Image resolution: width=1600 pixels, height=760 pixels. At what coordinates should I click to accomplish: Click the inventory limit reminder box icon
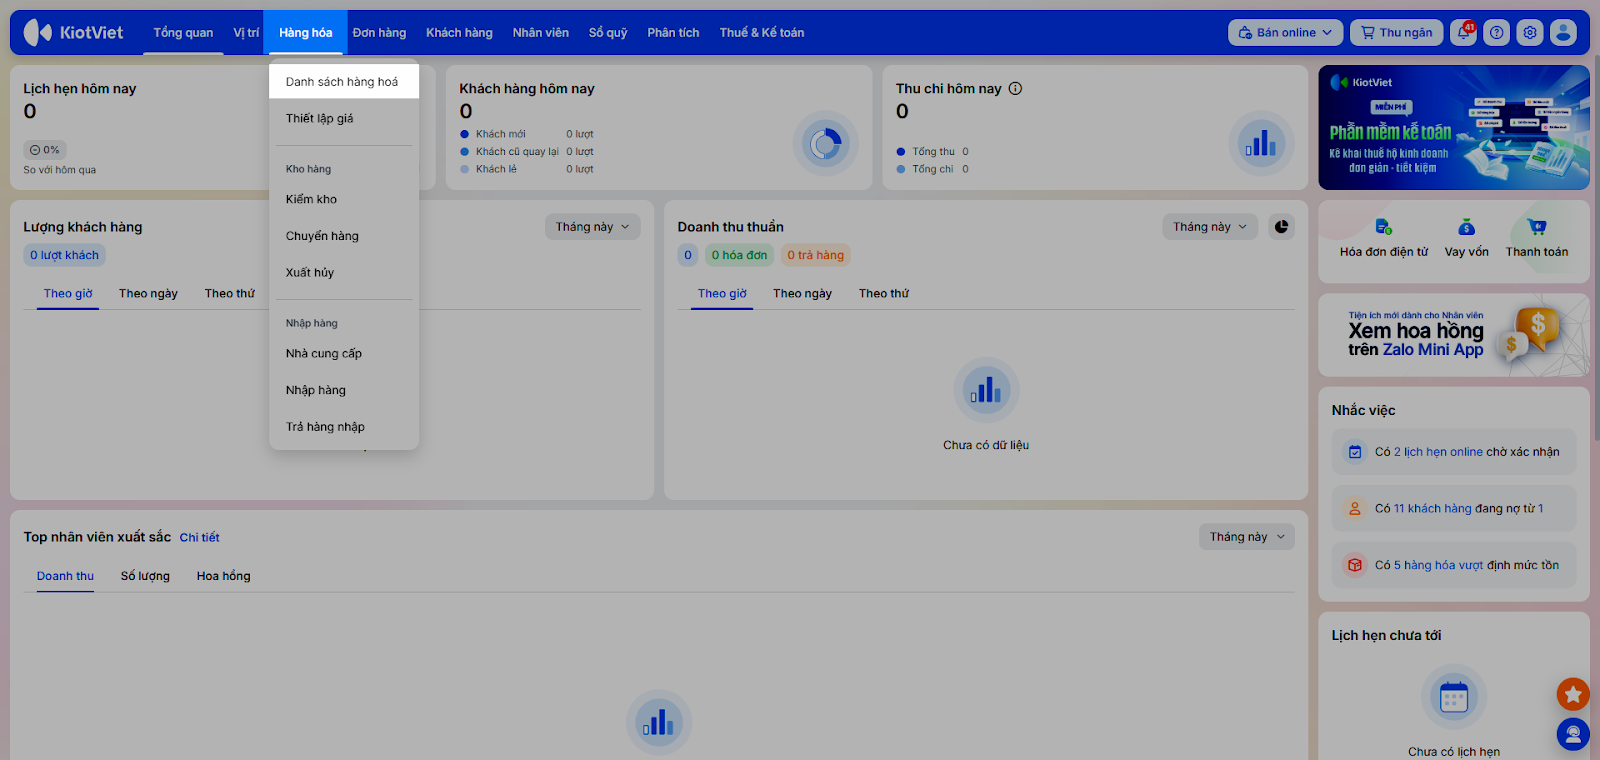(1355, 565)
